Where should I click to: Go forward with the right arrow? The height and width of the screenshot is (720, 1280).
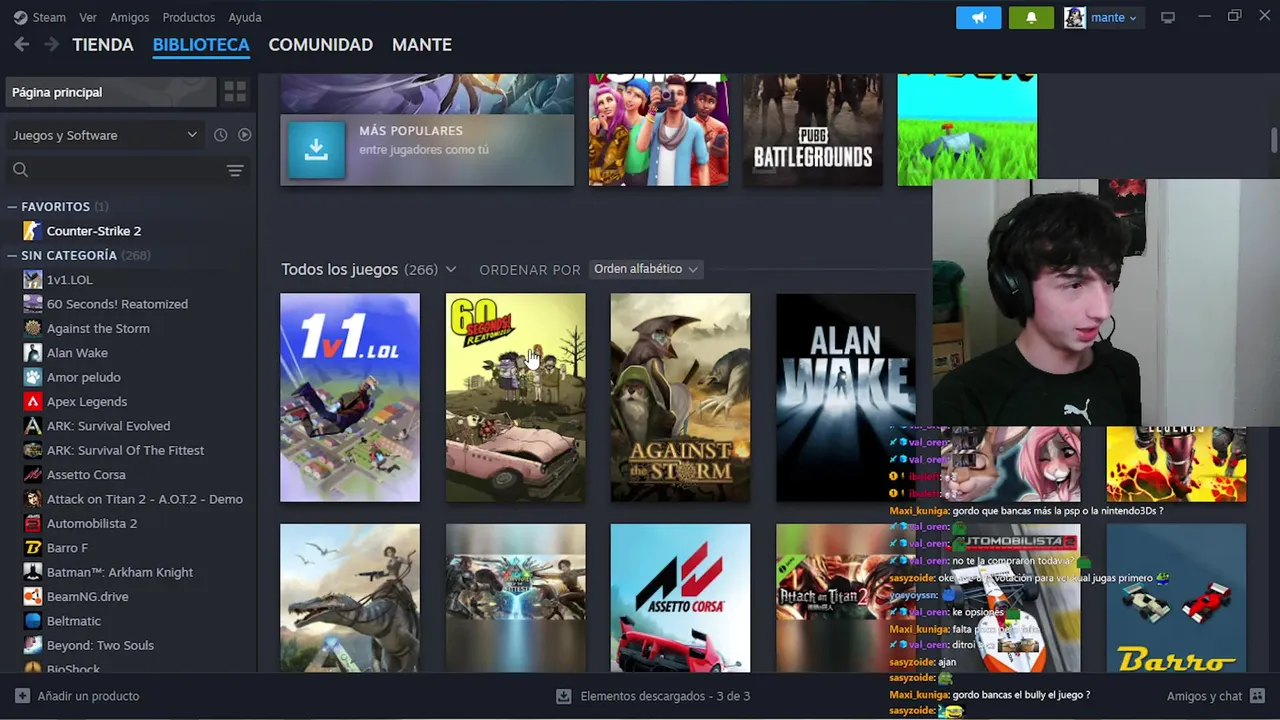click(x=51, y=44)
